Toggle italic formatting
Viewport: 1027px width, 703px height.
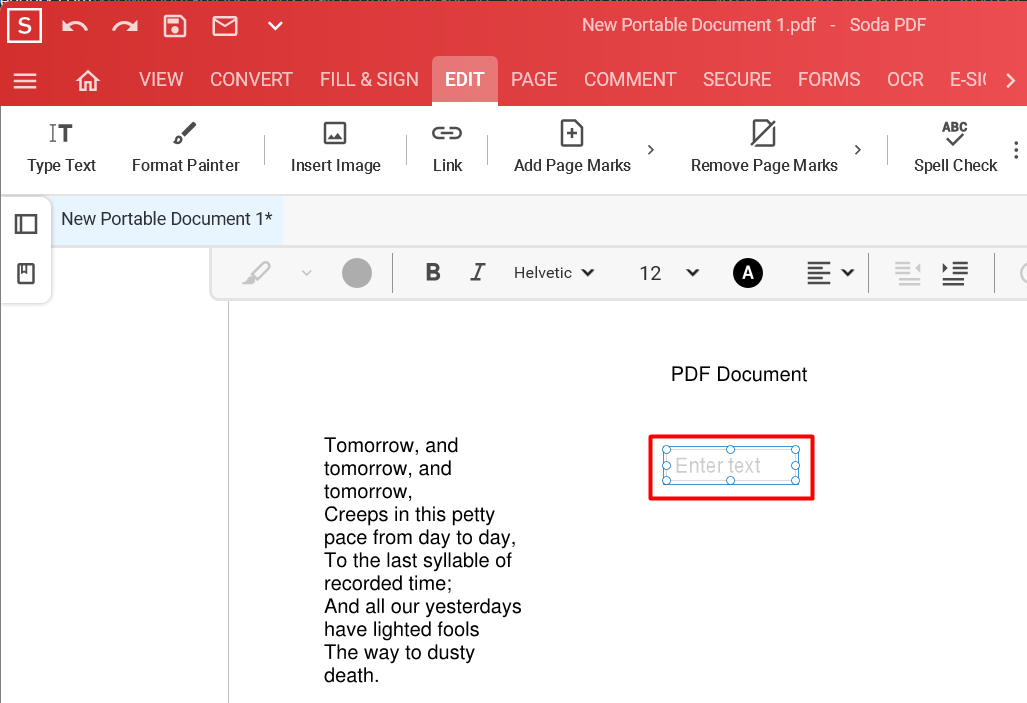pos(478,272)
